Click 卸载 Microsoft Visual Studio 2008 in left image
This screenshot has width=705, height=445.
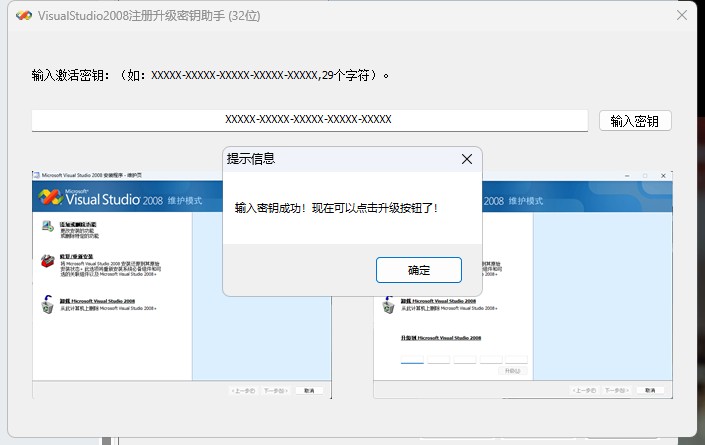tap(97, 301)
